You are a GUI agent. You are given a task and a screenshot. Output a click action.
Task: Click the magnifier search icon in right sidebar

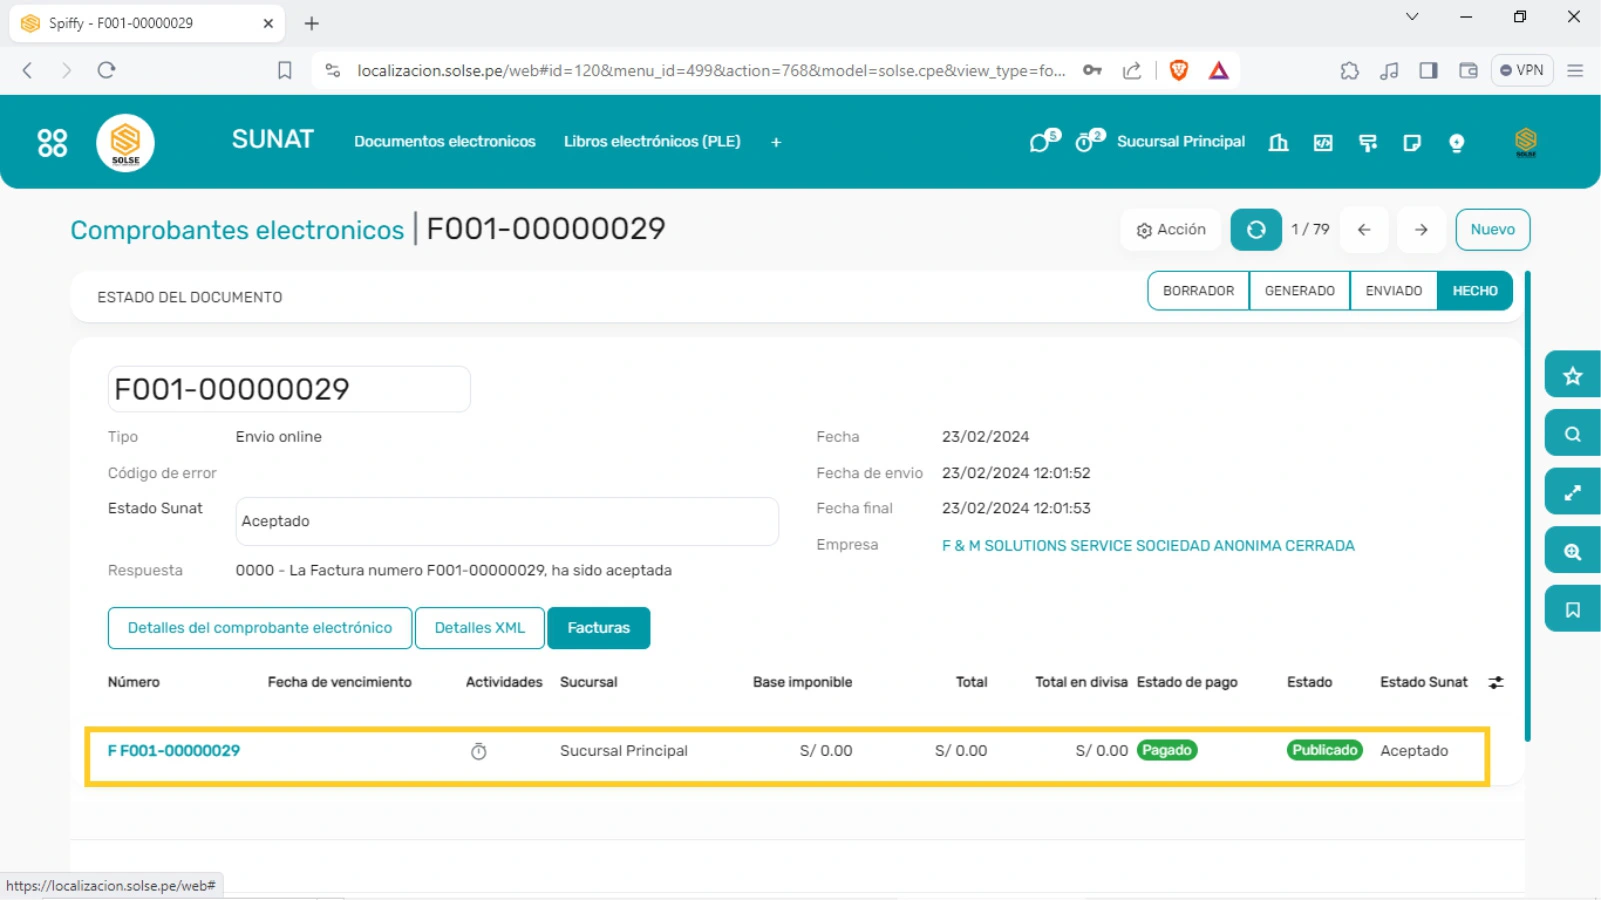coord(1572,434)
